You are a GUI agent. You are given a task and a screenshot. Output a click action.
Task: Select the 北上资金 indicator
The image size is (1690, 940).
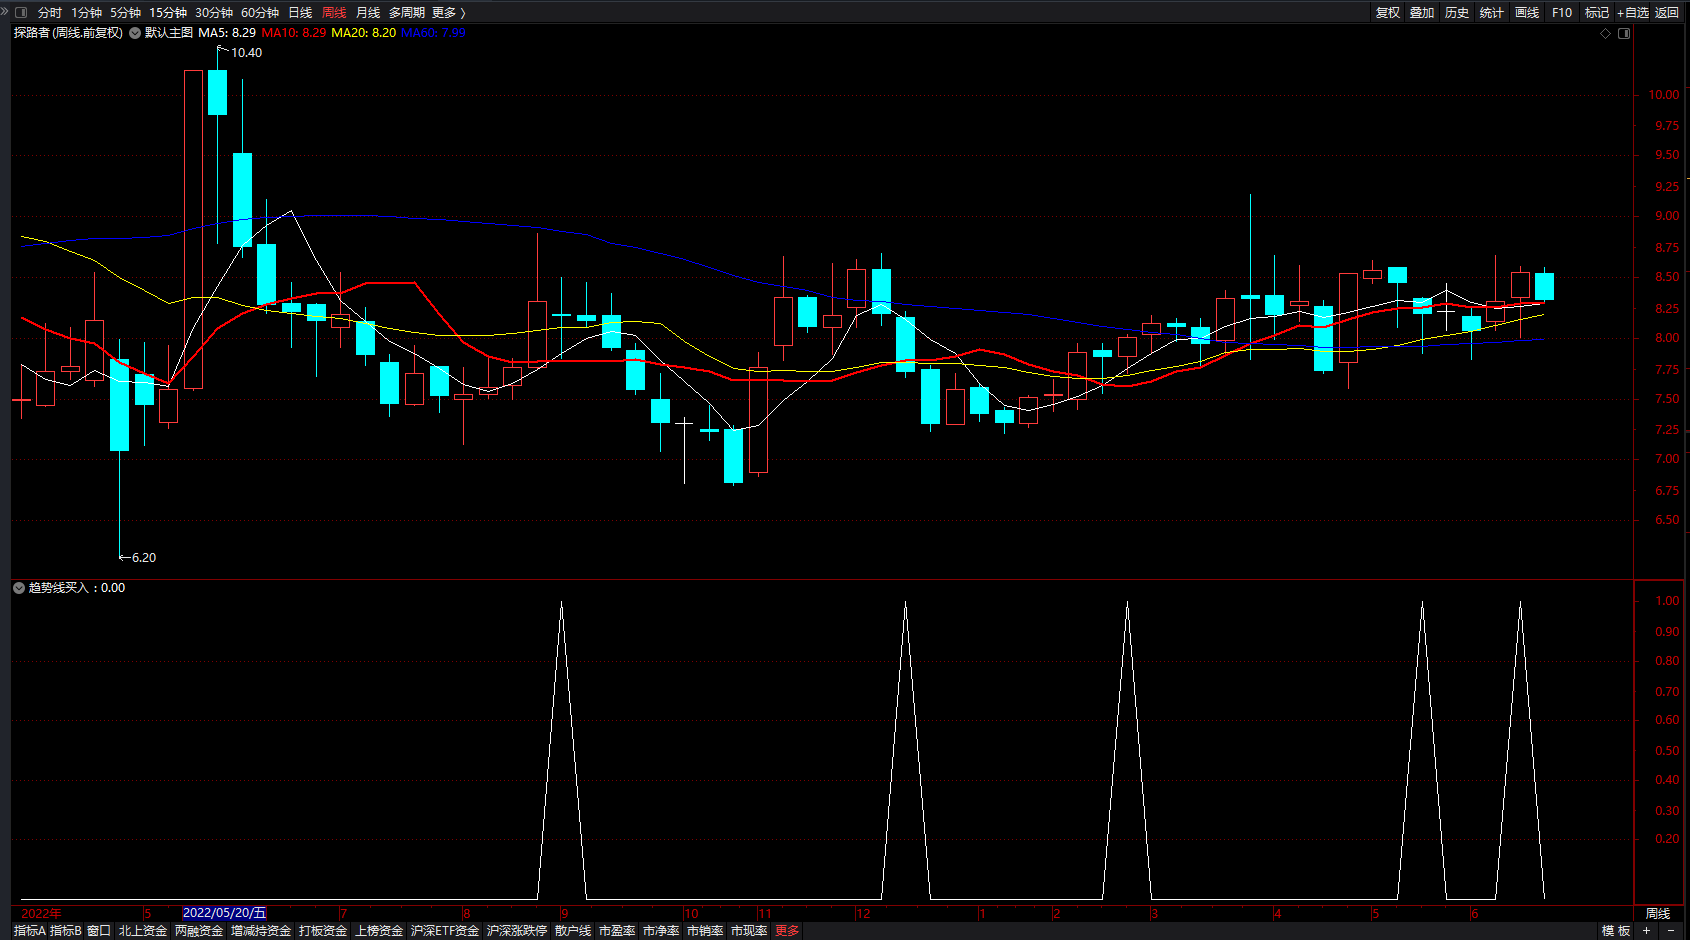click(x=143, y=931)
